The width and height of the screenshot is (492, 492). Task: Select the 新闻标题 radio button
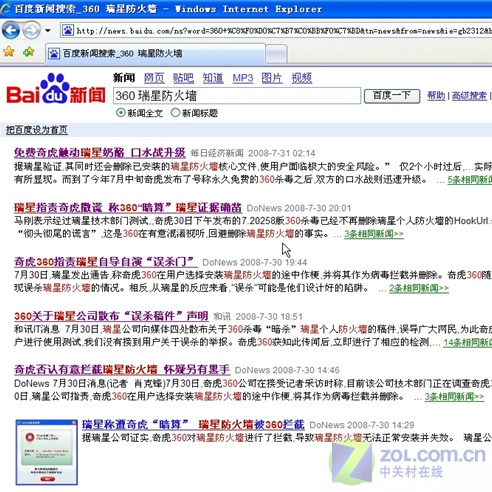pos(175,113)
